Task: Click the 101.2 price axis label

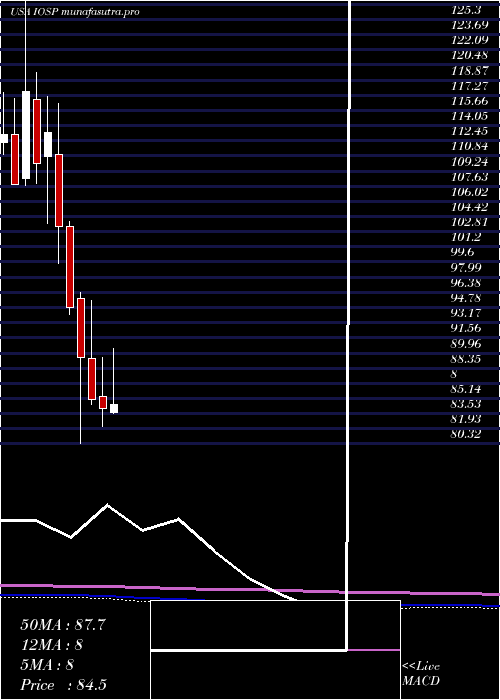Action: pyautogui.click(x=465, y=238)
